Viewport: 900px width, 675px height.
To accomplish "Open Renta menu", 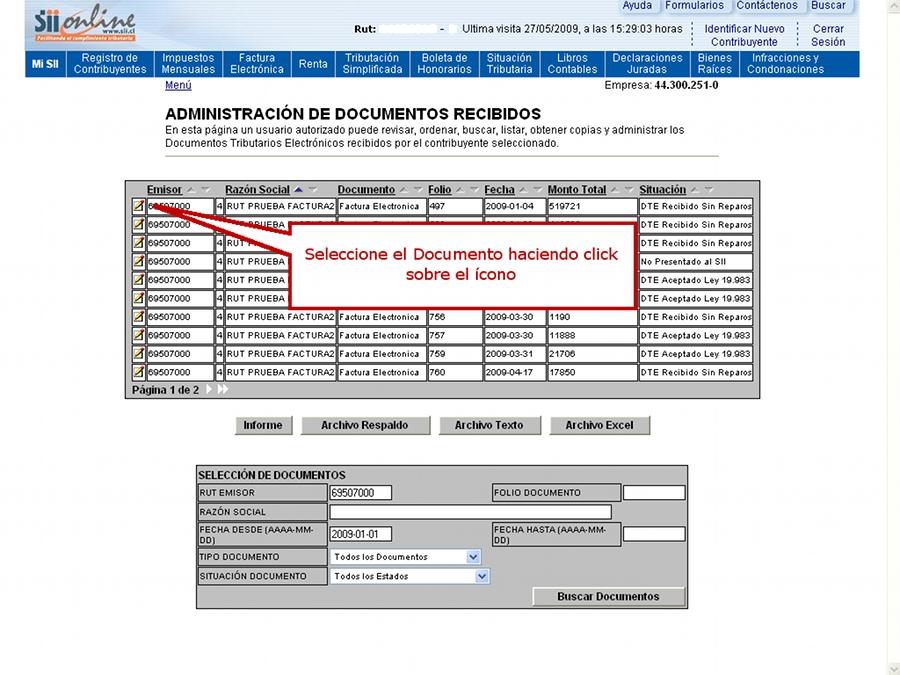I will point(313,64).
